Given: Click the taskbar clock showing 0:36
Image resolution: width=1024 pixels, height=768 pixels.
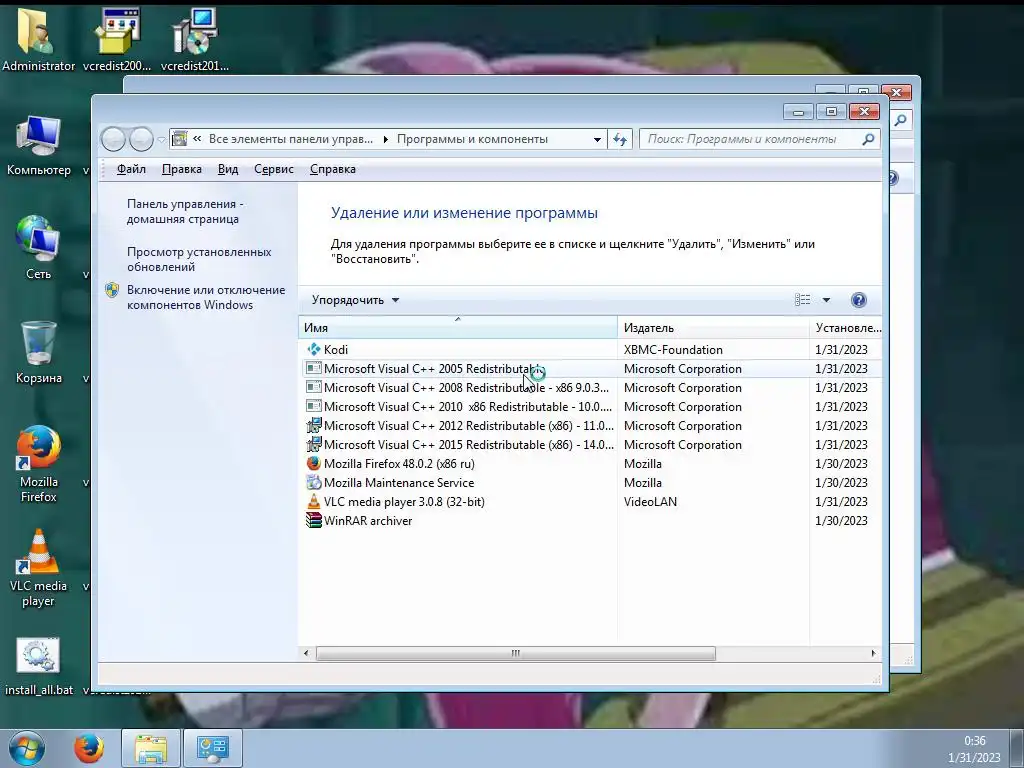Looking at the screenshot, I should pos(975,741).
